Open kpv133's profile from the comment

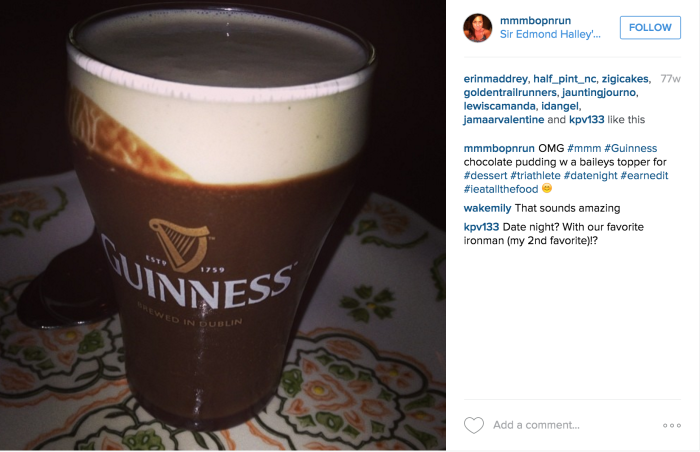481,227
